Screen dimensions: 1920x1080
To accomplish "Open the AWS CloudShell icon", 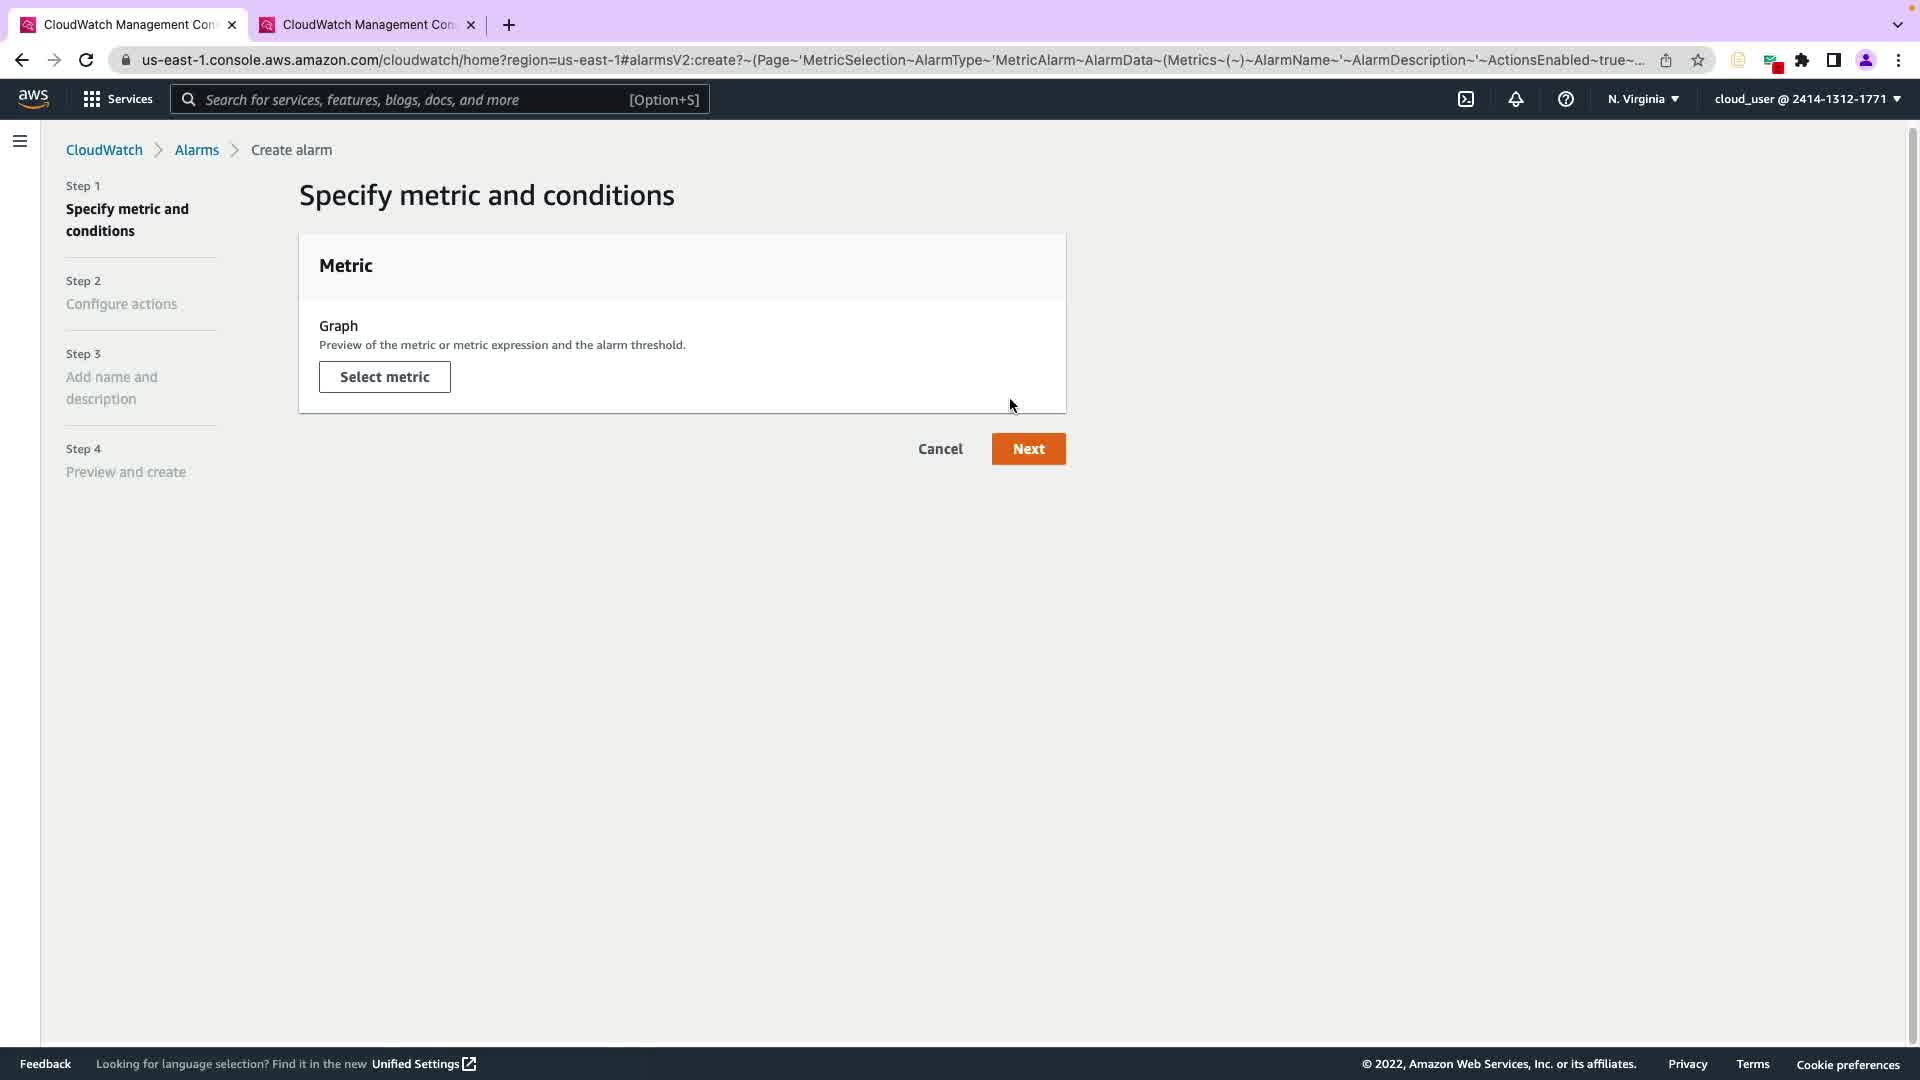I will click(1465, 99).
